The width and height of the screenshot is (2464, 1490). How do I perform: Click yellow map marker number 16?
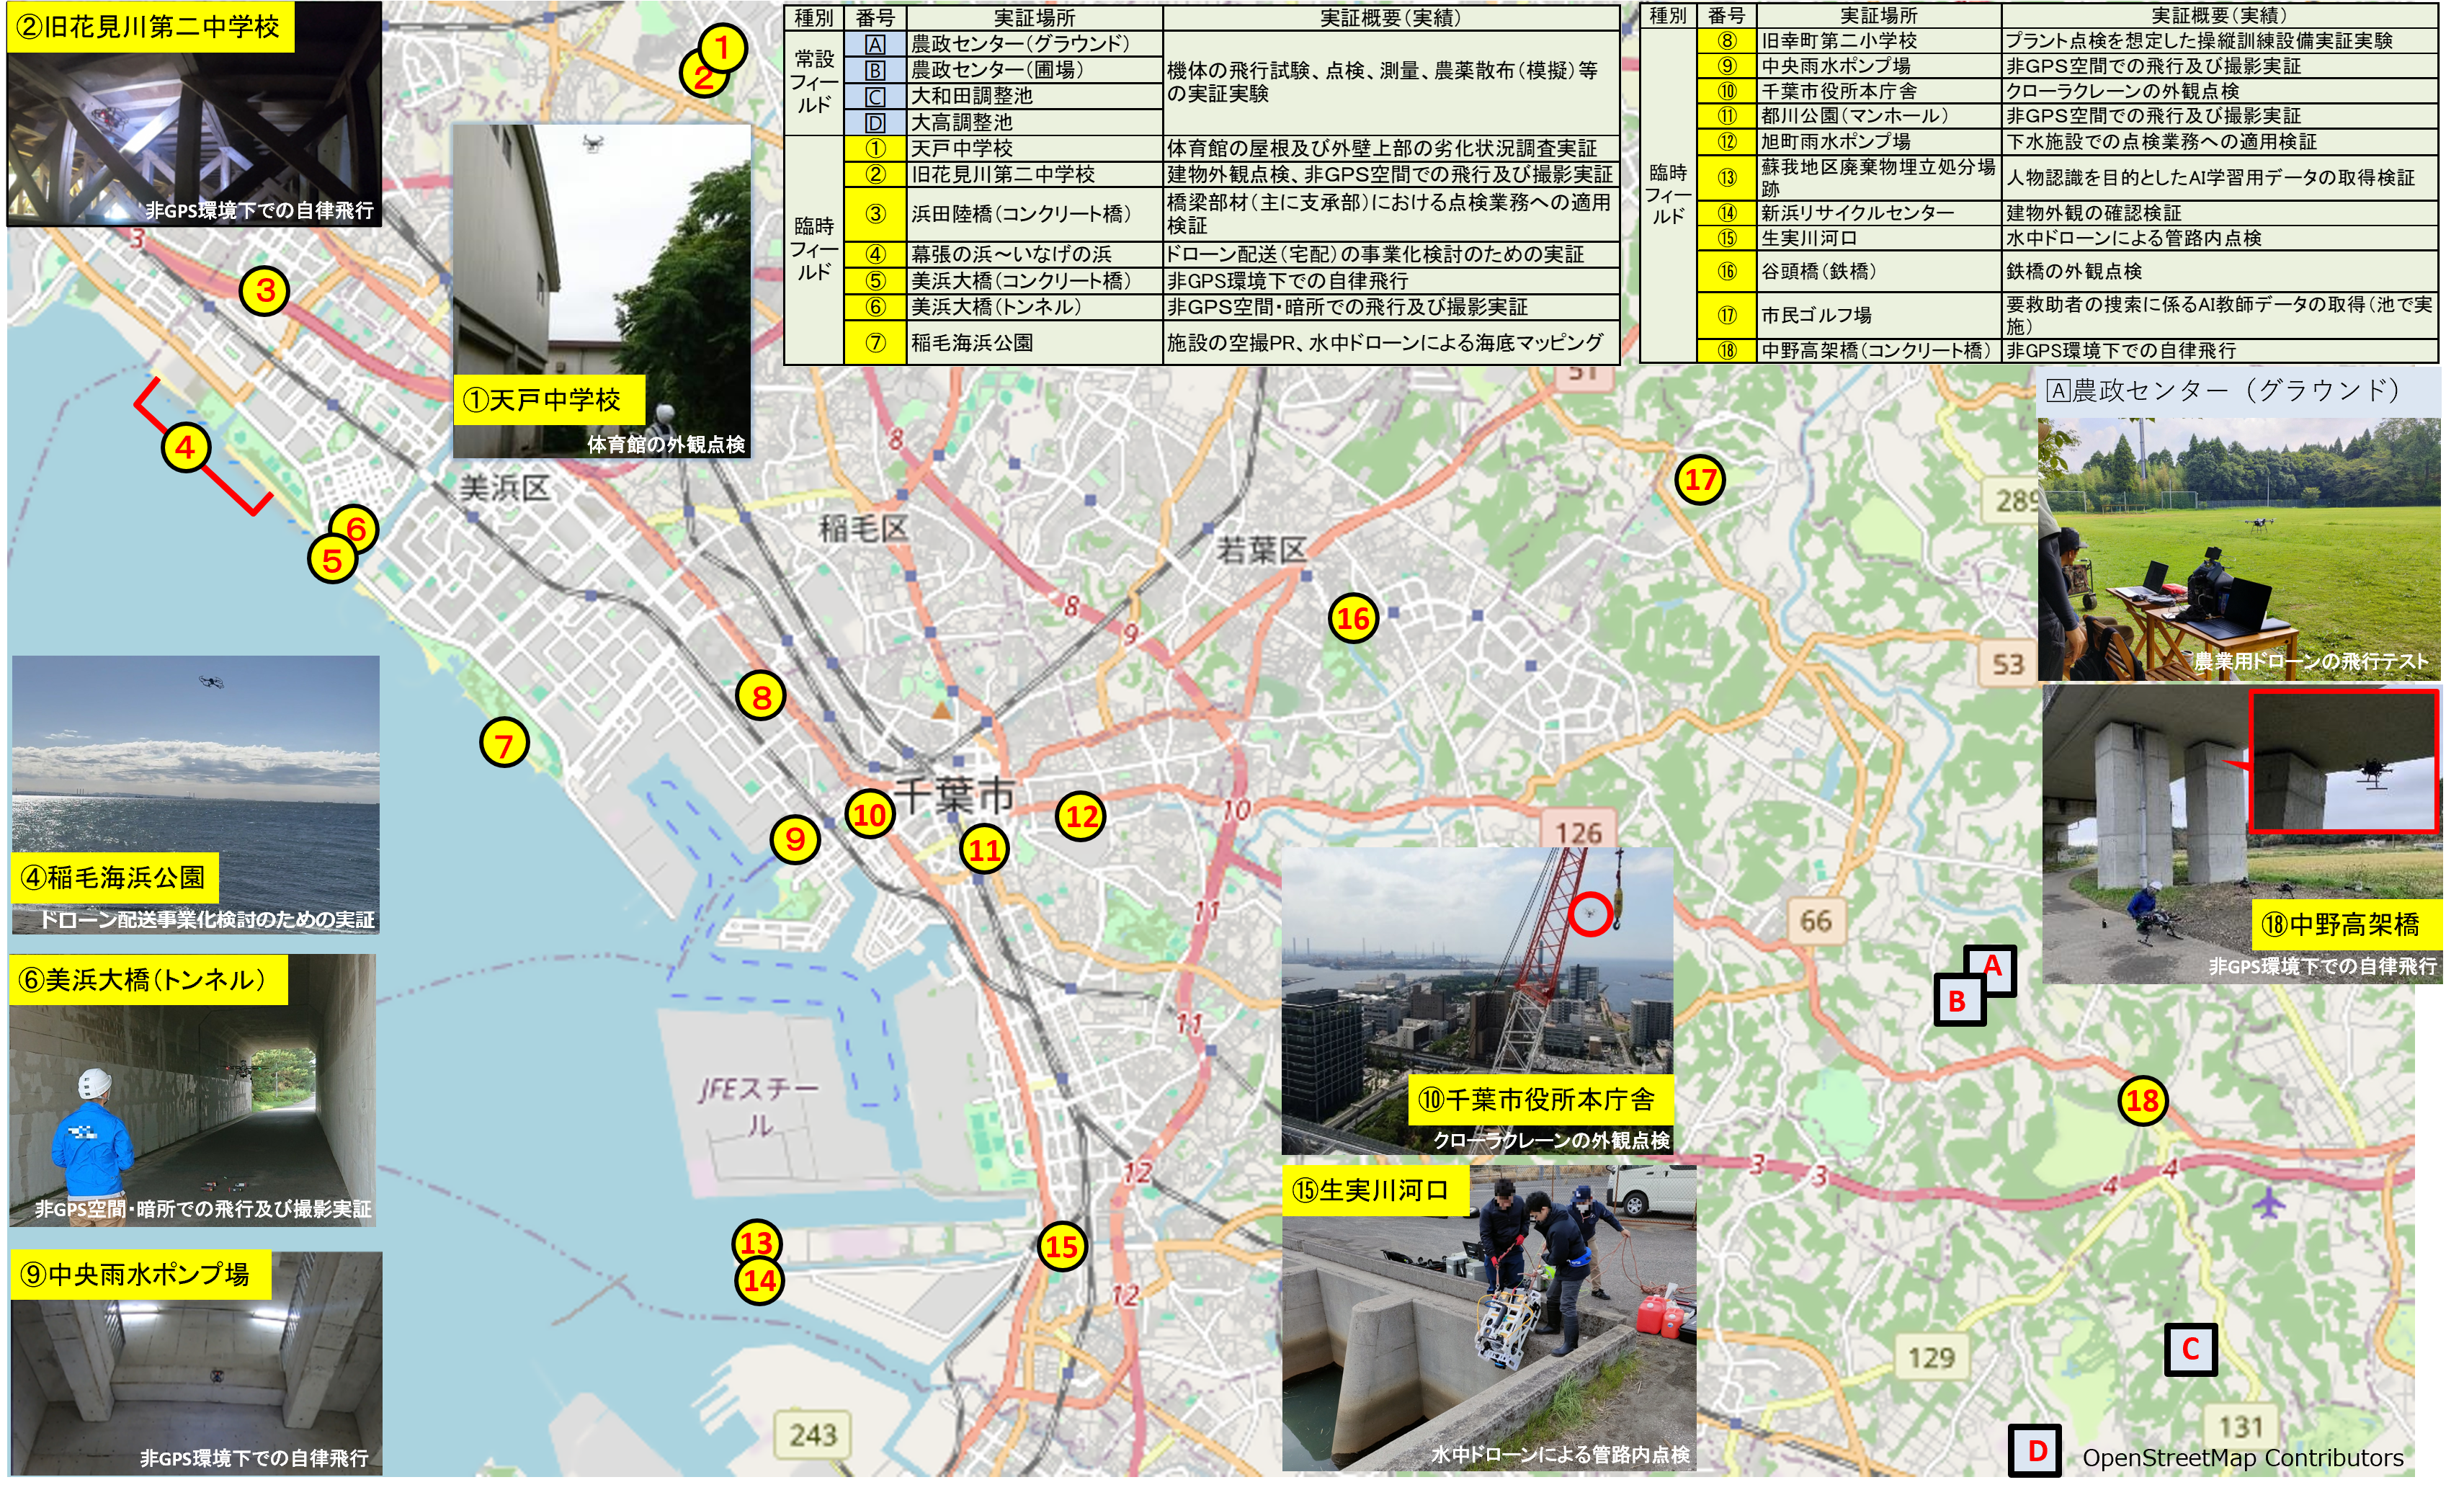coord(1353,618)
